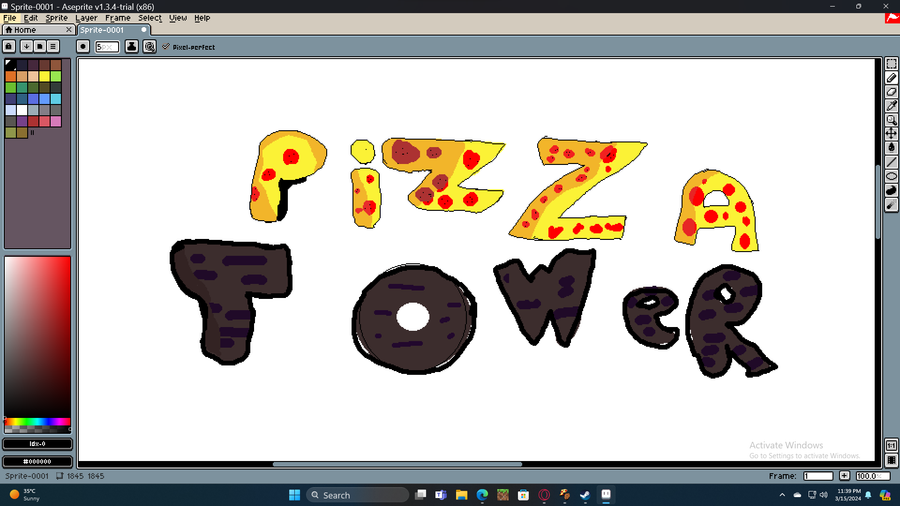Click the taskbar Search box
This screenshot has width=900, height=506.
point(357,495)
